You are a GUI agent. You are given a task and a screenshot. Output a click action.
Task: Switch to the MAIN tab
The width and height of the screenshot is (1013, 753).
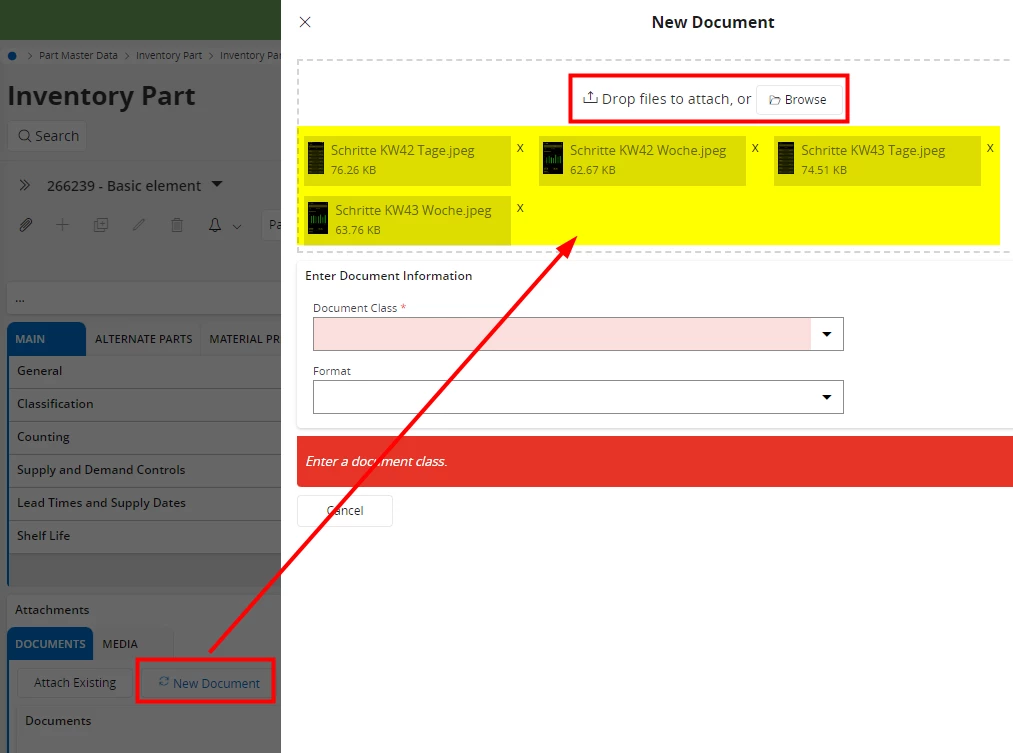(47, 339)
